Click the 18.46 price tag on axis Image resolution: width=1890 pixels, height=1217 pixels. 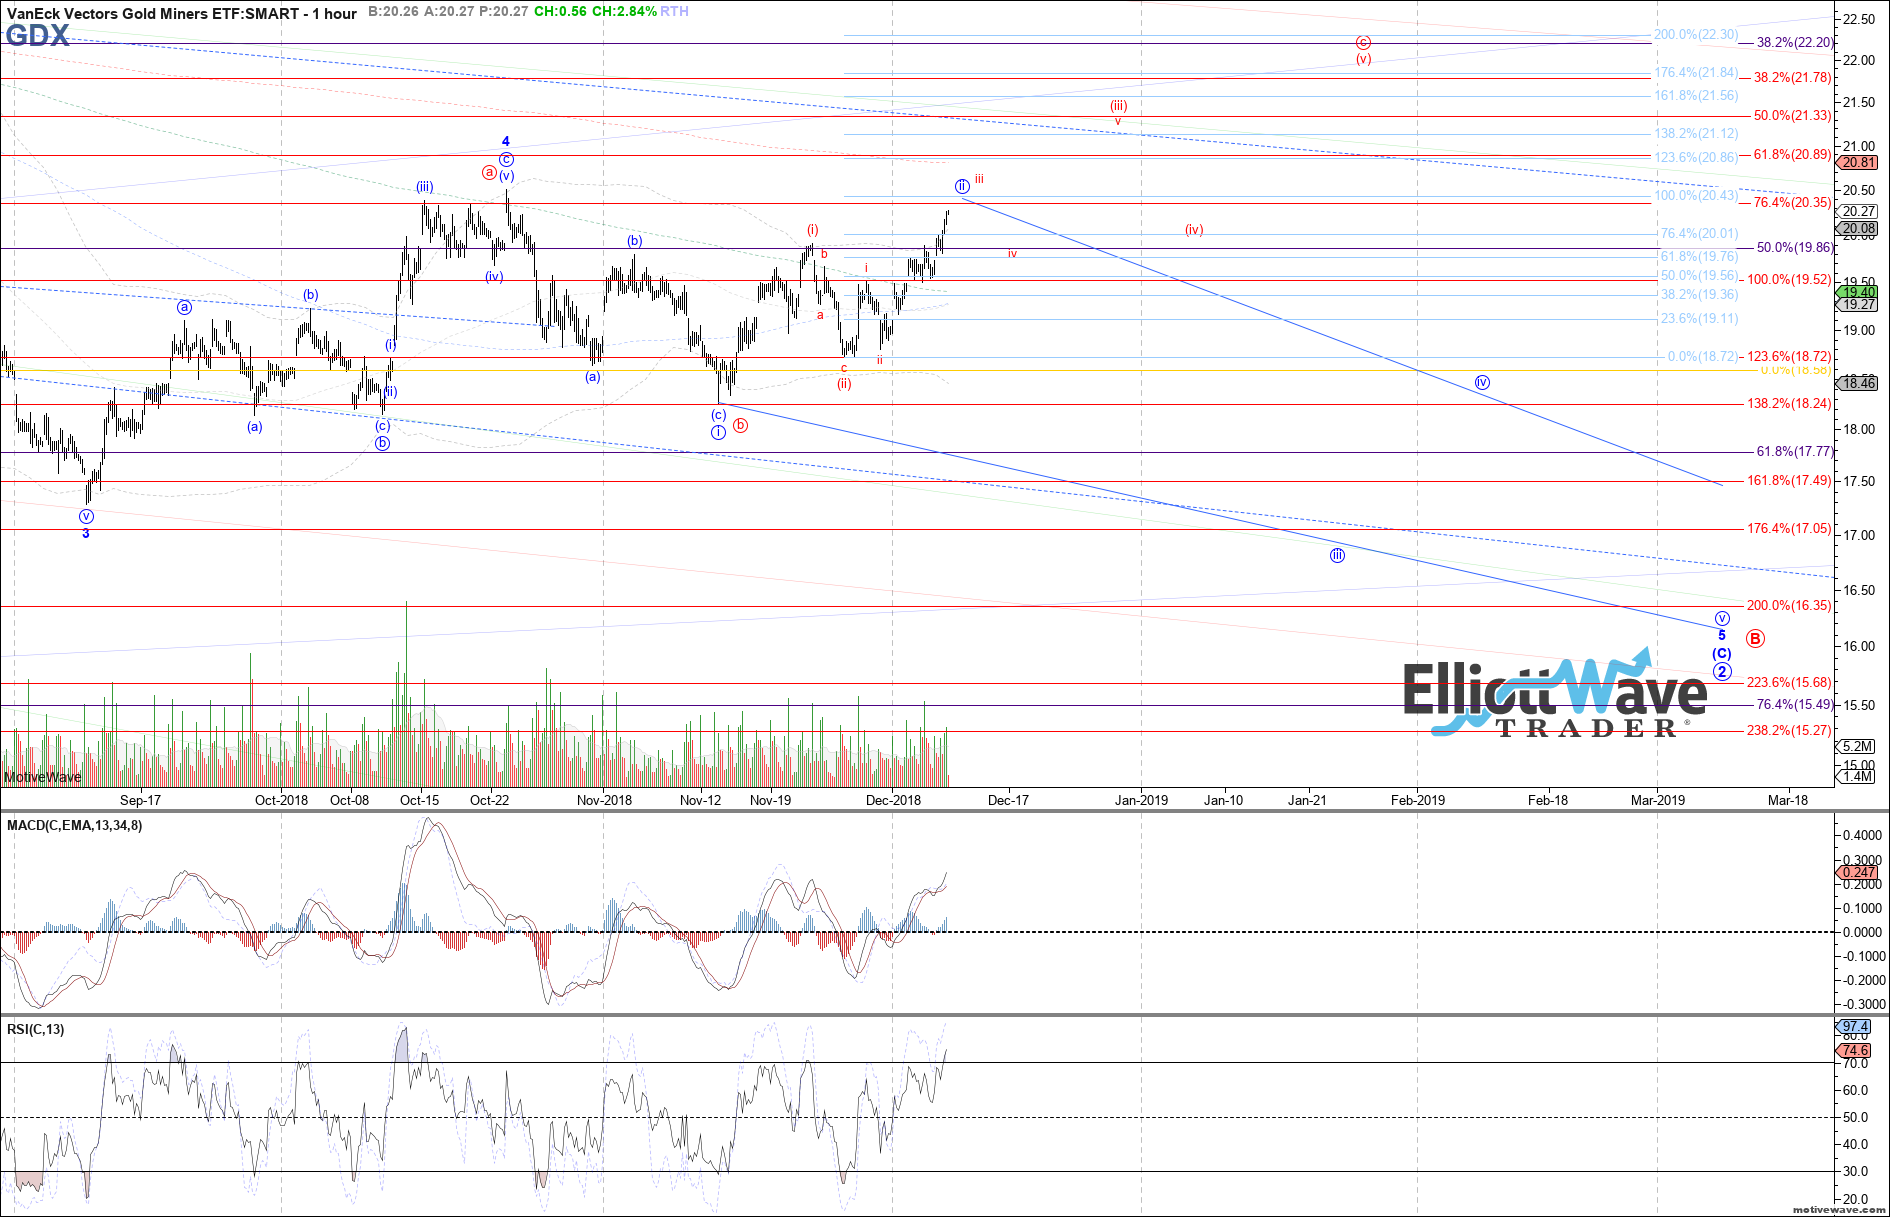(x=1859, y=382)
